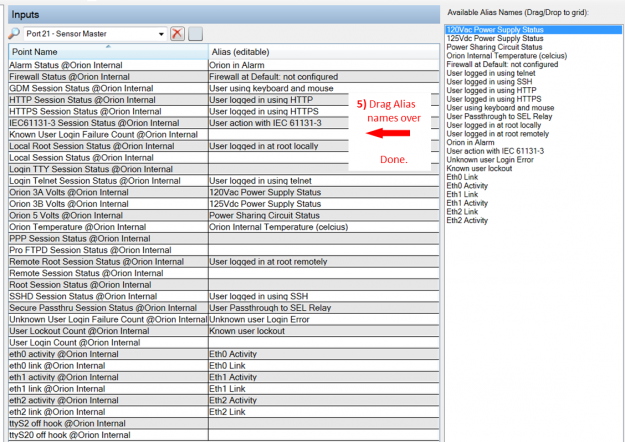Click the SSHD Session Status point name
This screenshot has height=442, width=625.
(x=83, y=297)
